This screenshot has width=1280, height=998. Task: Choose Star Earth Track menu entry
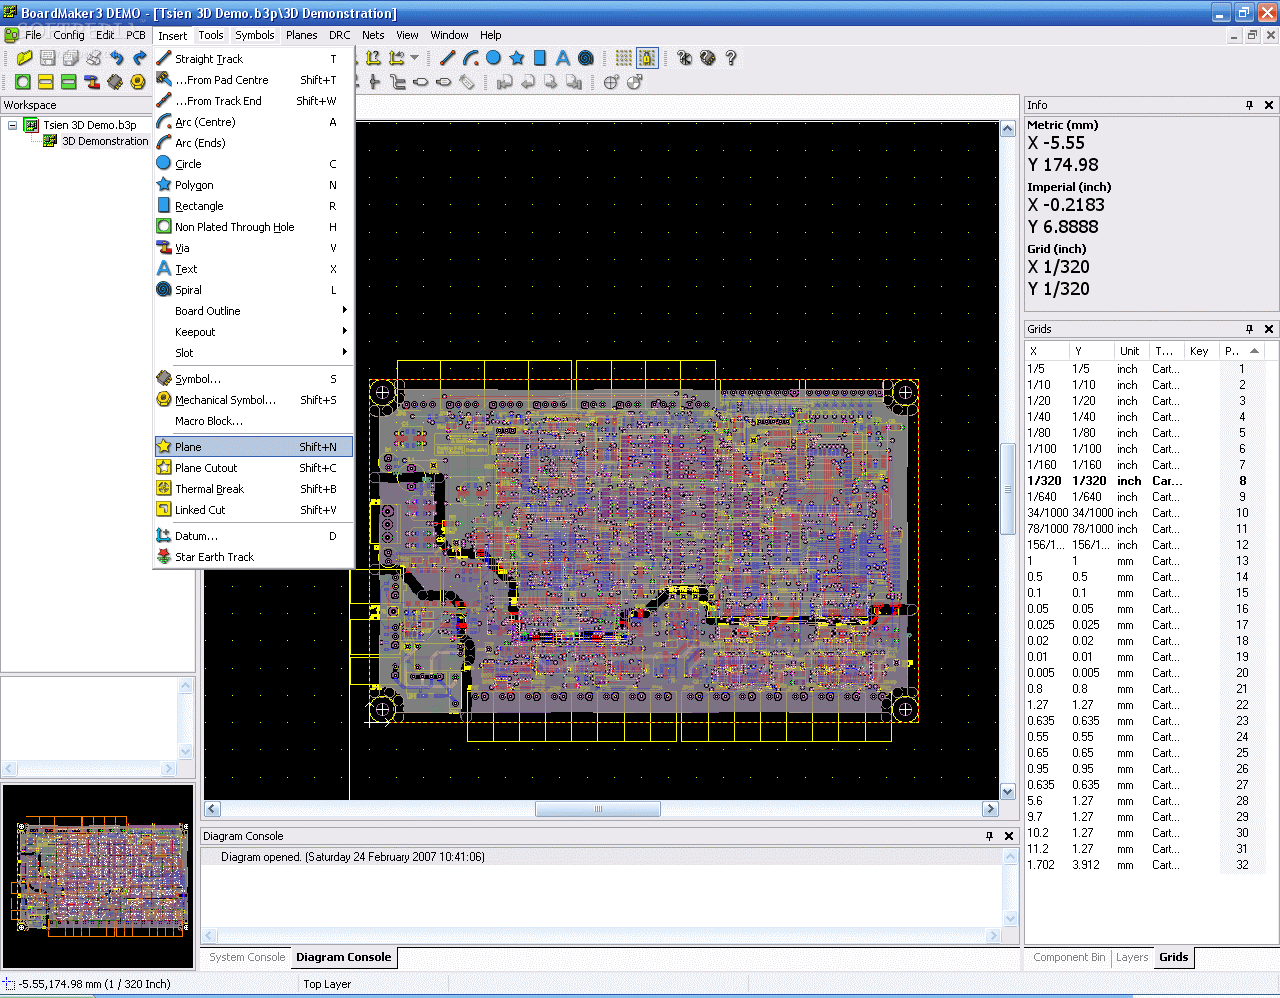coord(253,557)
